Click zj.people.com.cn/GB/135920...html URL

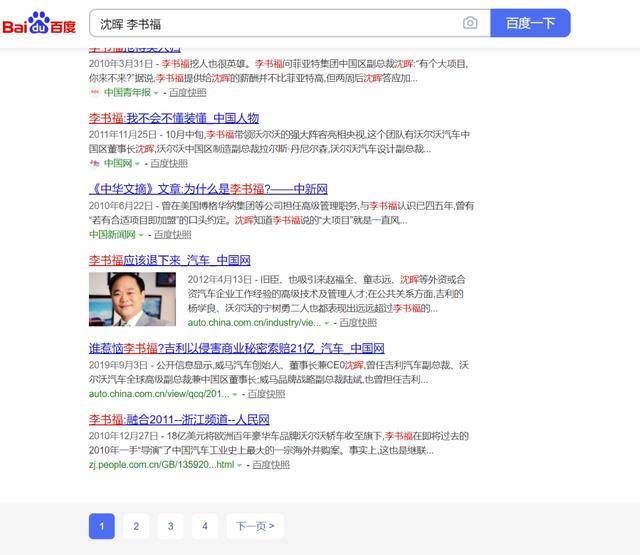coord(162,464)
